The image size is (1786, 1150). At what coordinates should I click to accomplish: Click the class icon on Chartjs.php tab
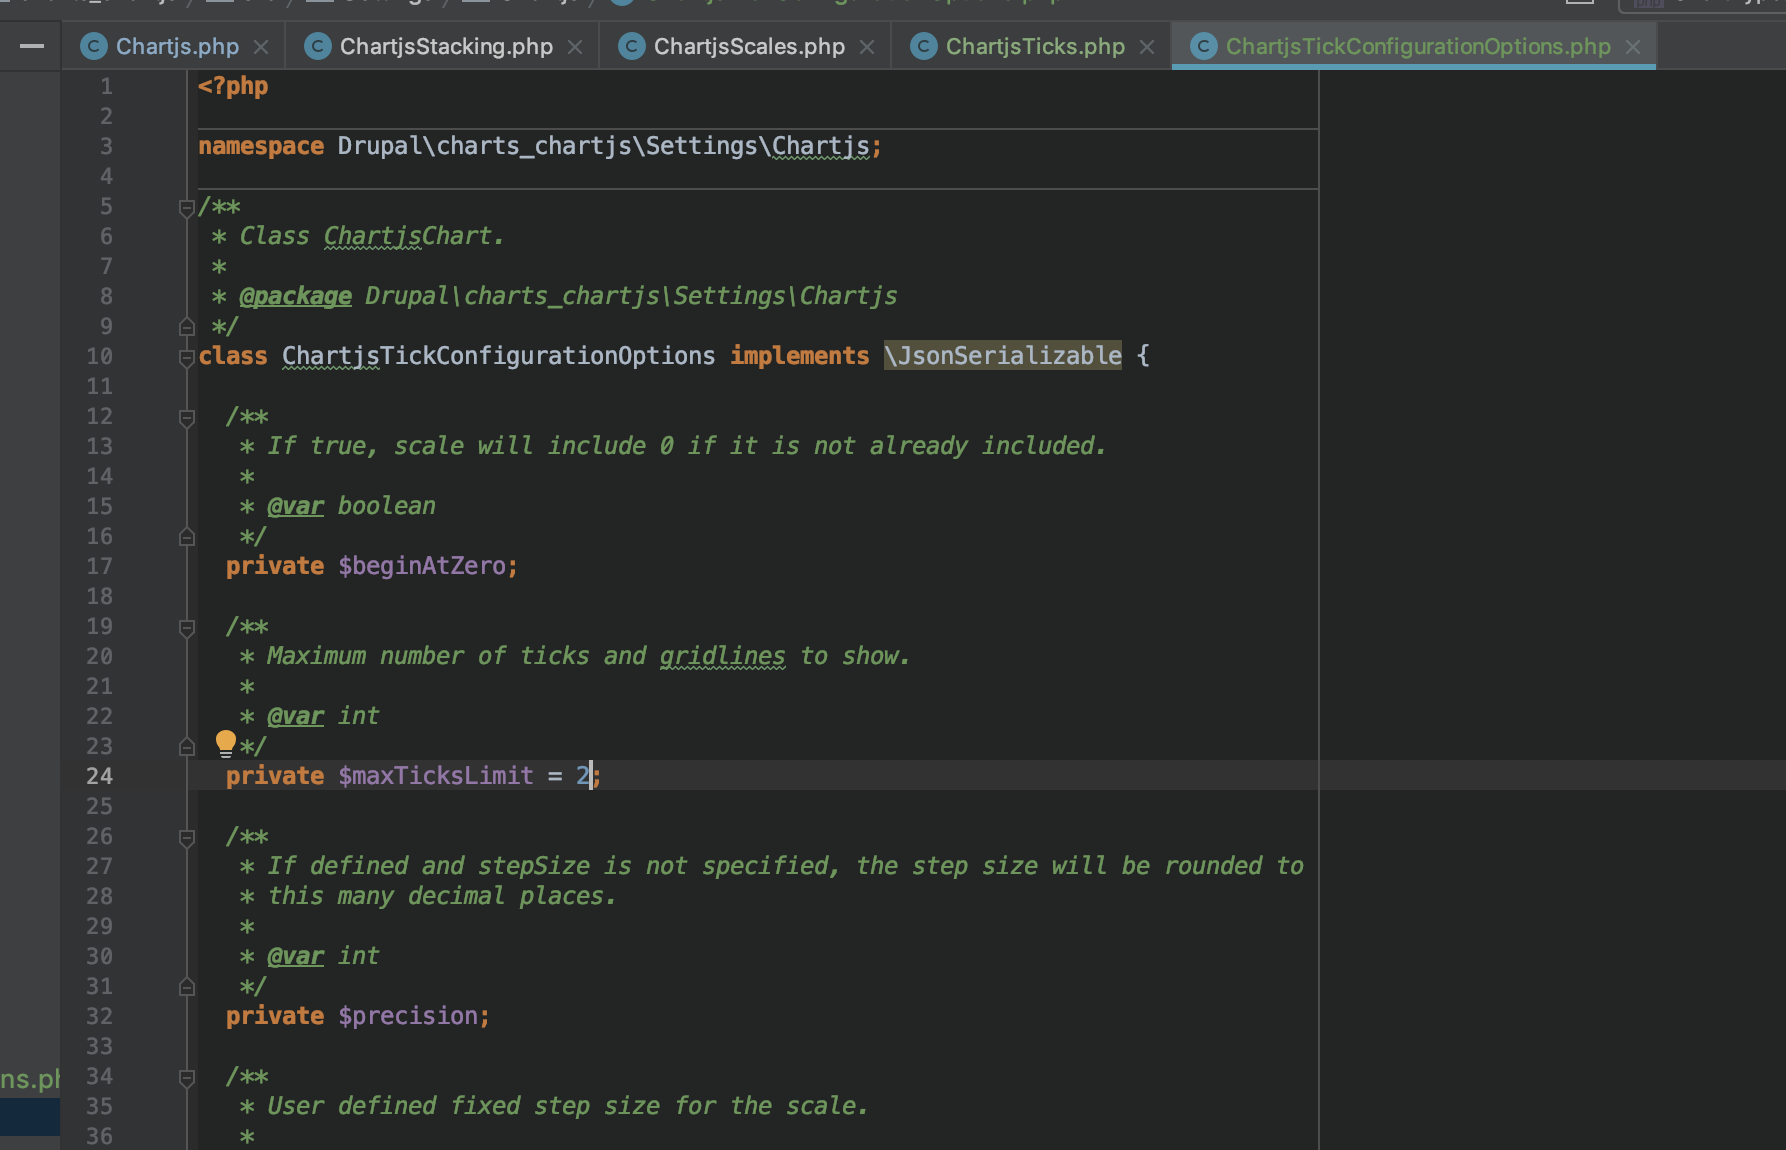pyautogui.click(x=94, y=46)
